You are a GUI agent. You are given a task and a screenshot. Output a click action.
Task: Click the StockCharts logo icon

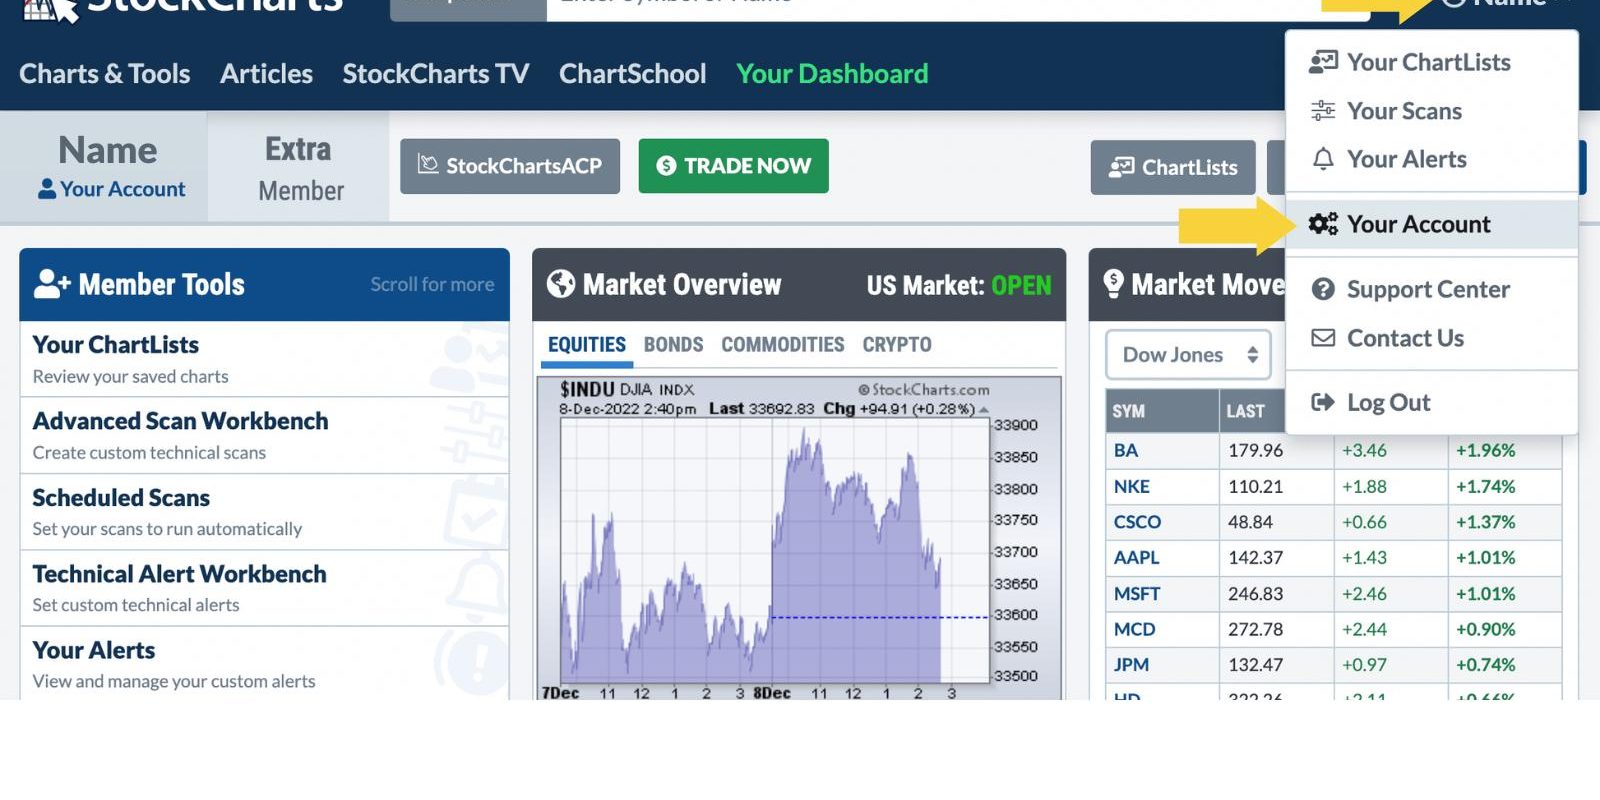point(50,8)
